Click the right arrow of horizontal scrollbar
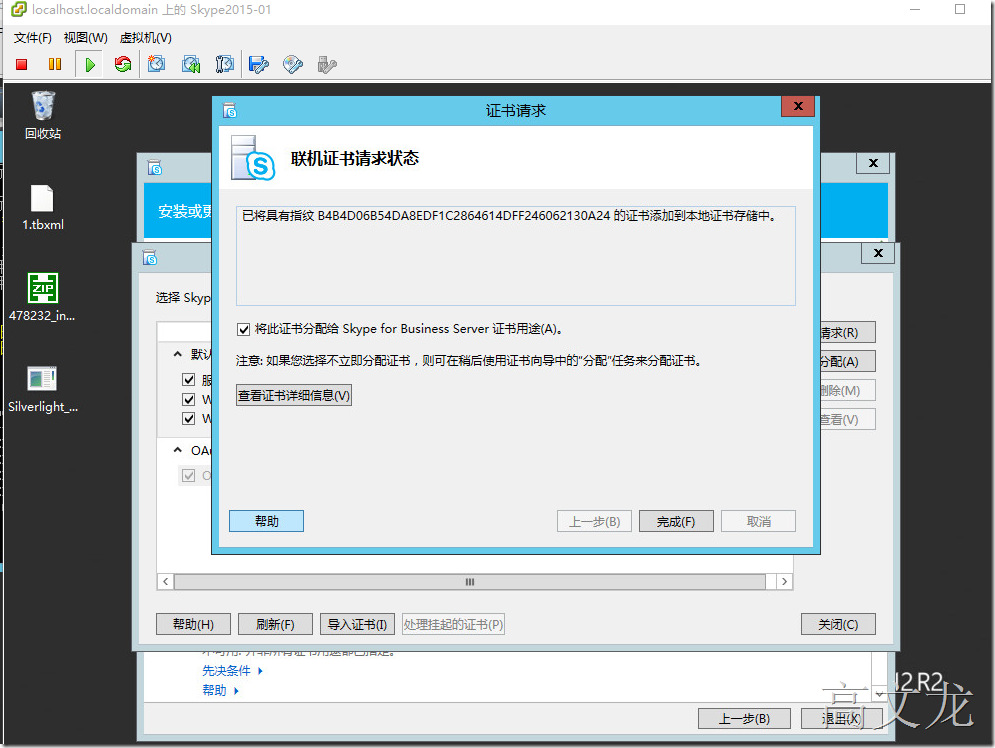Screen dimensions: 995x748 [784, 582]
